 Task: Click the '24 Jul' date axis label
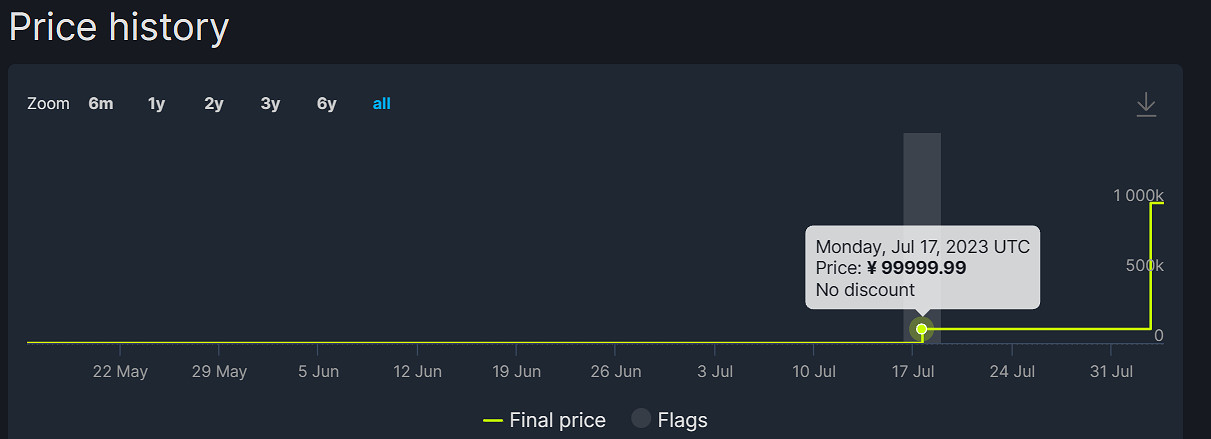1011,372
